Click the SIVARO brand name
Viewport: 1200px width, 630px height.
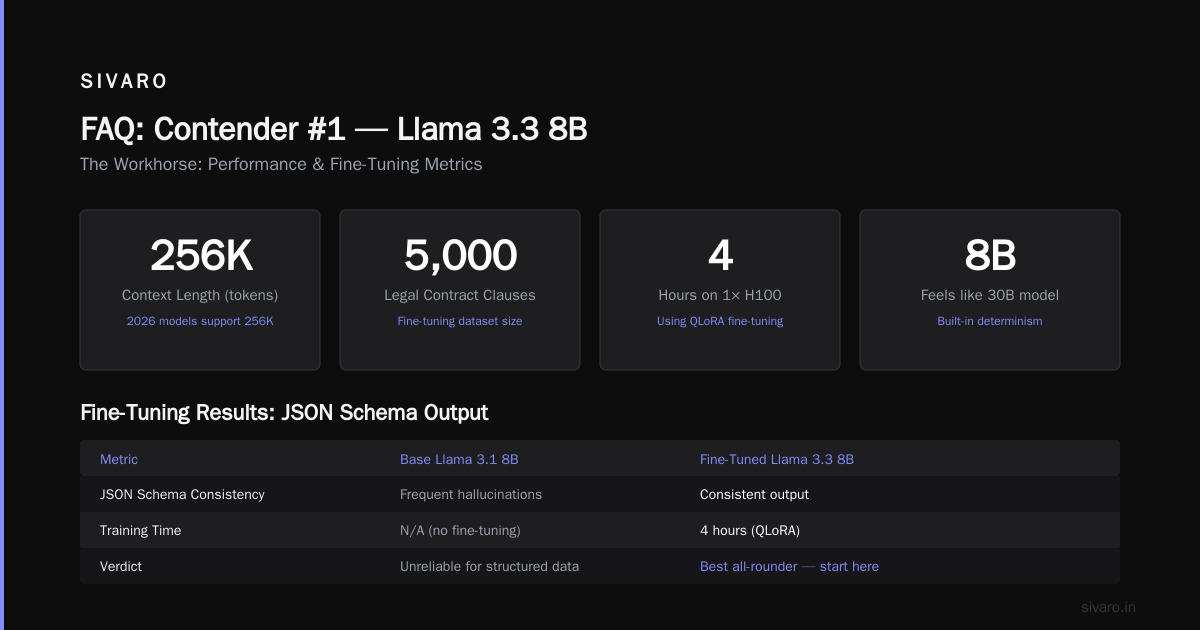(x=124, y=82)
